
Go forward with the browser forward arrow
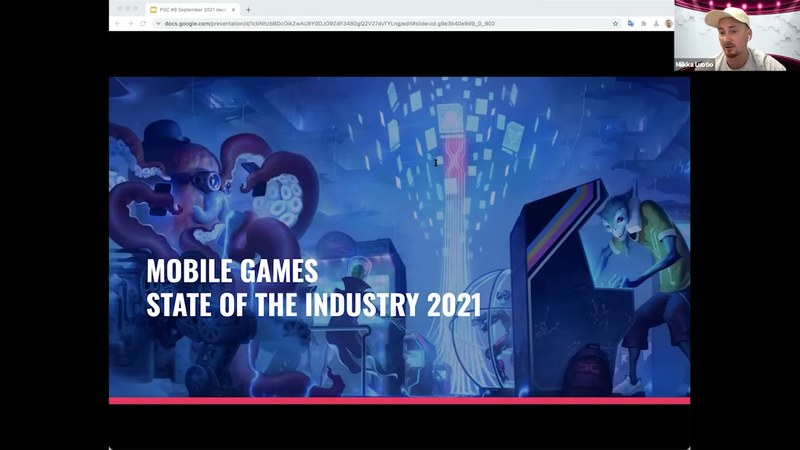130,23
